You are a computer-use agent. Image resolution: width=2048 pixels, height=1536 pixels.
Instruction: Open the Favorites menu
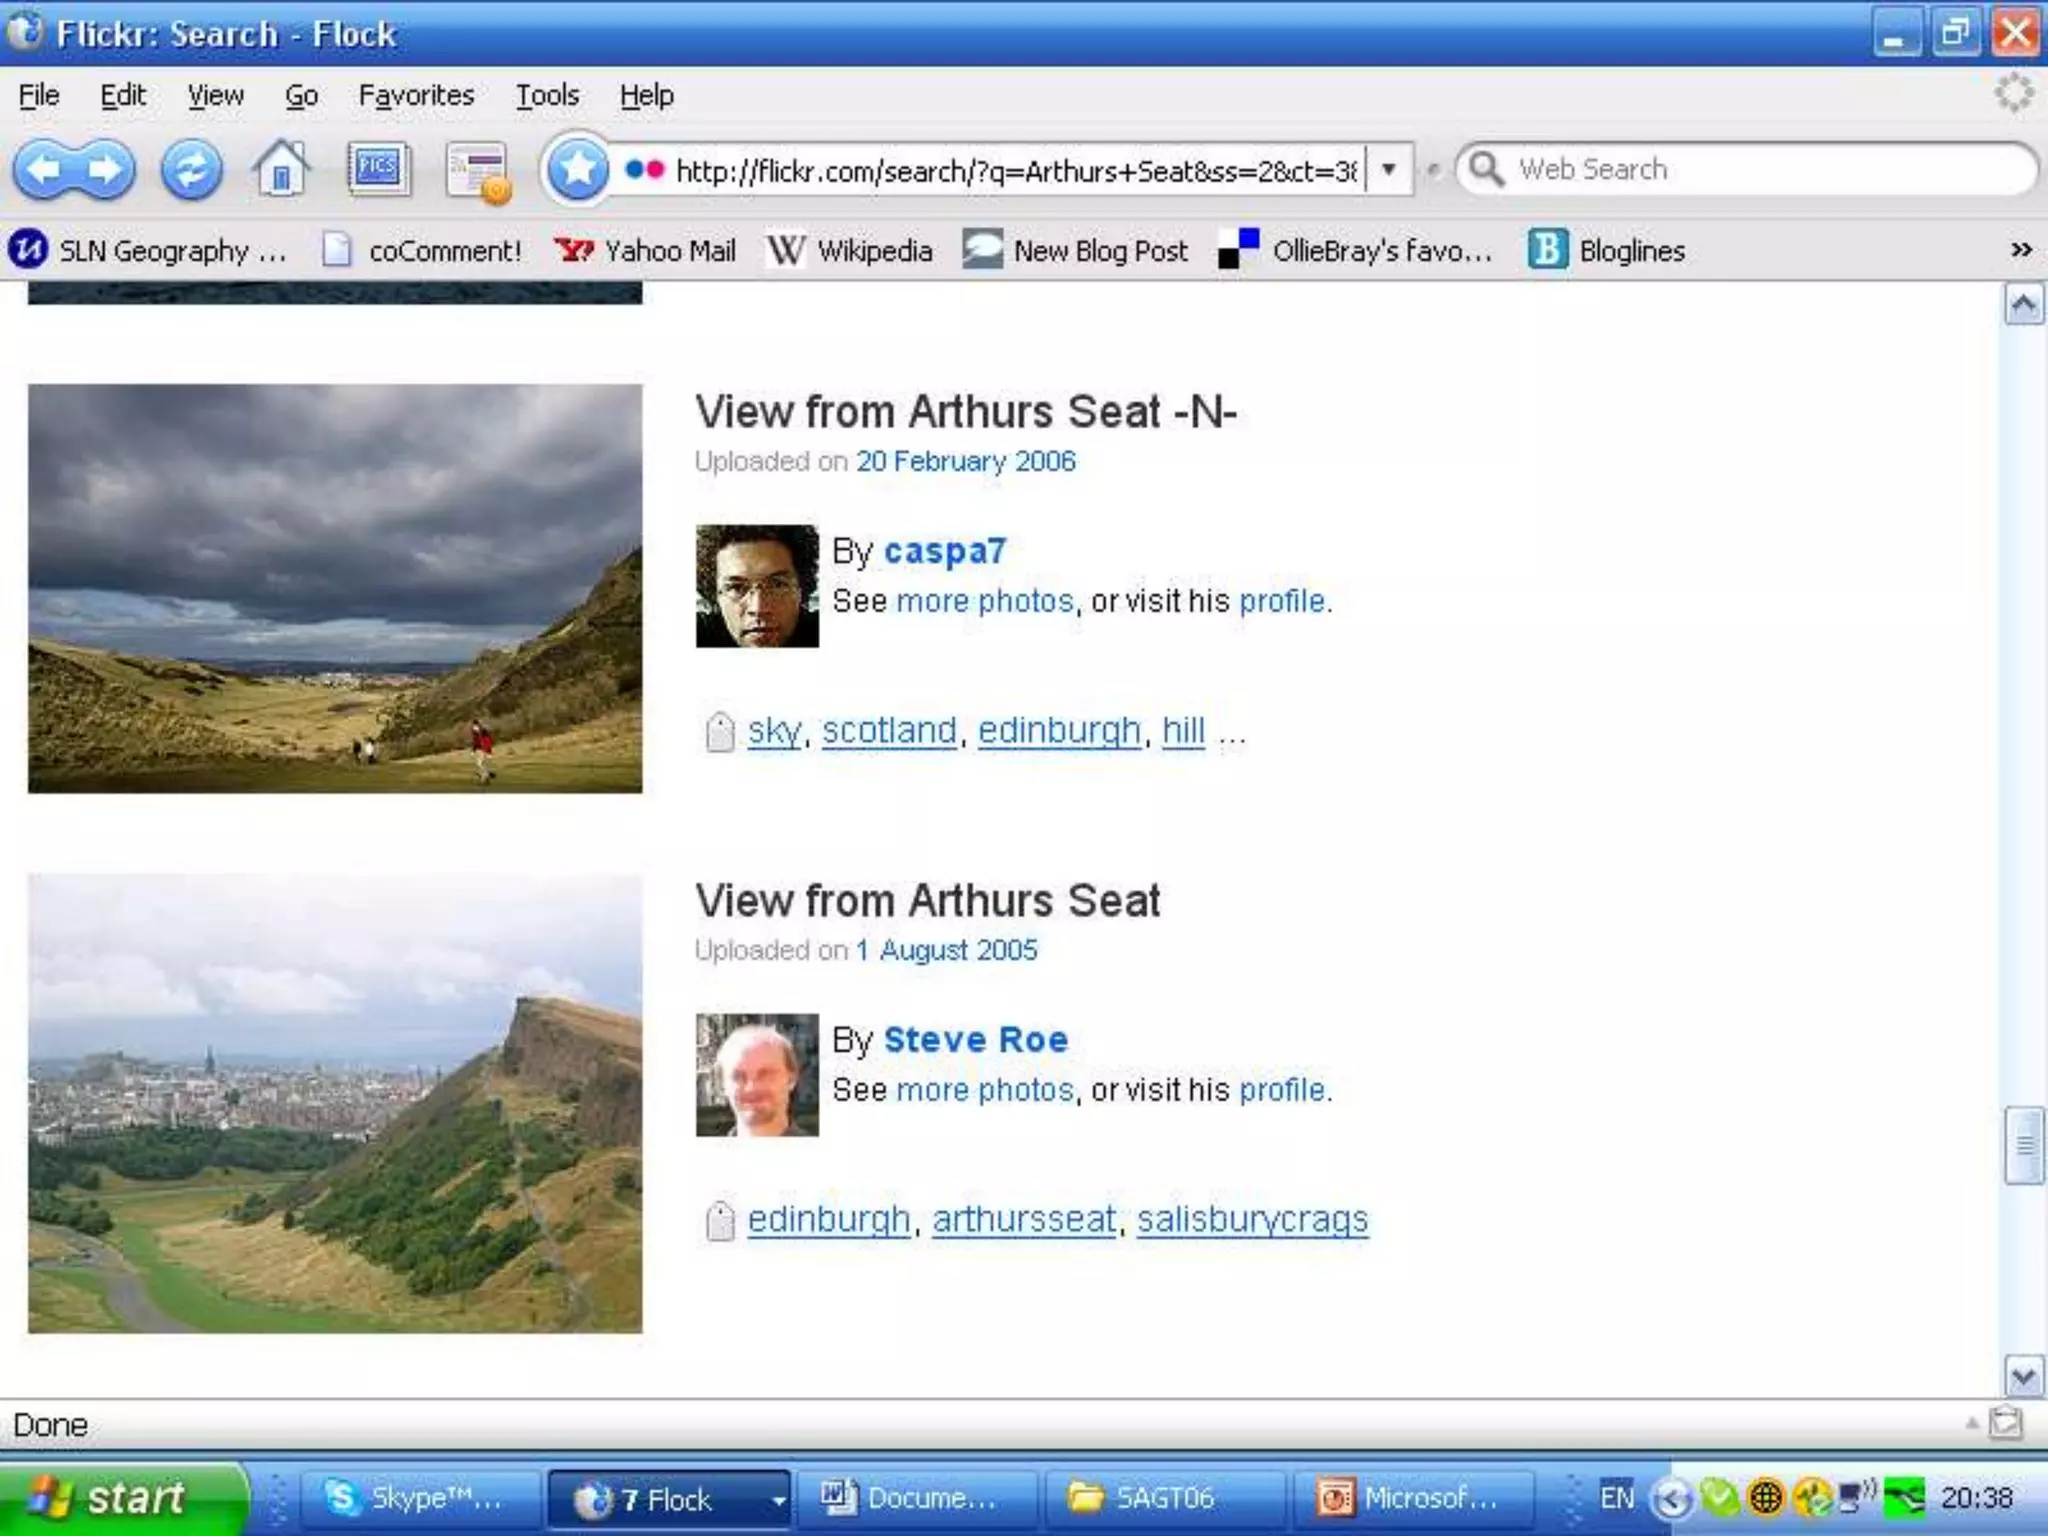[416, 95]
